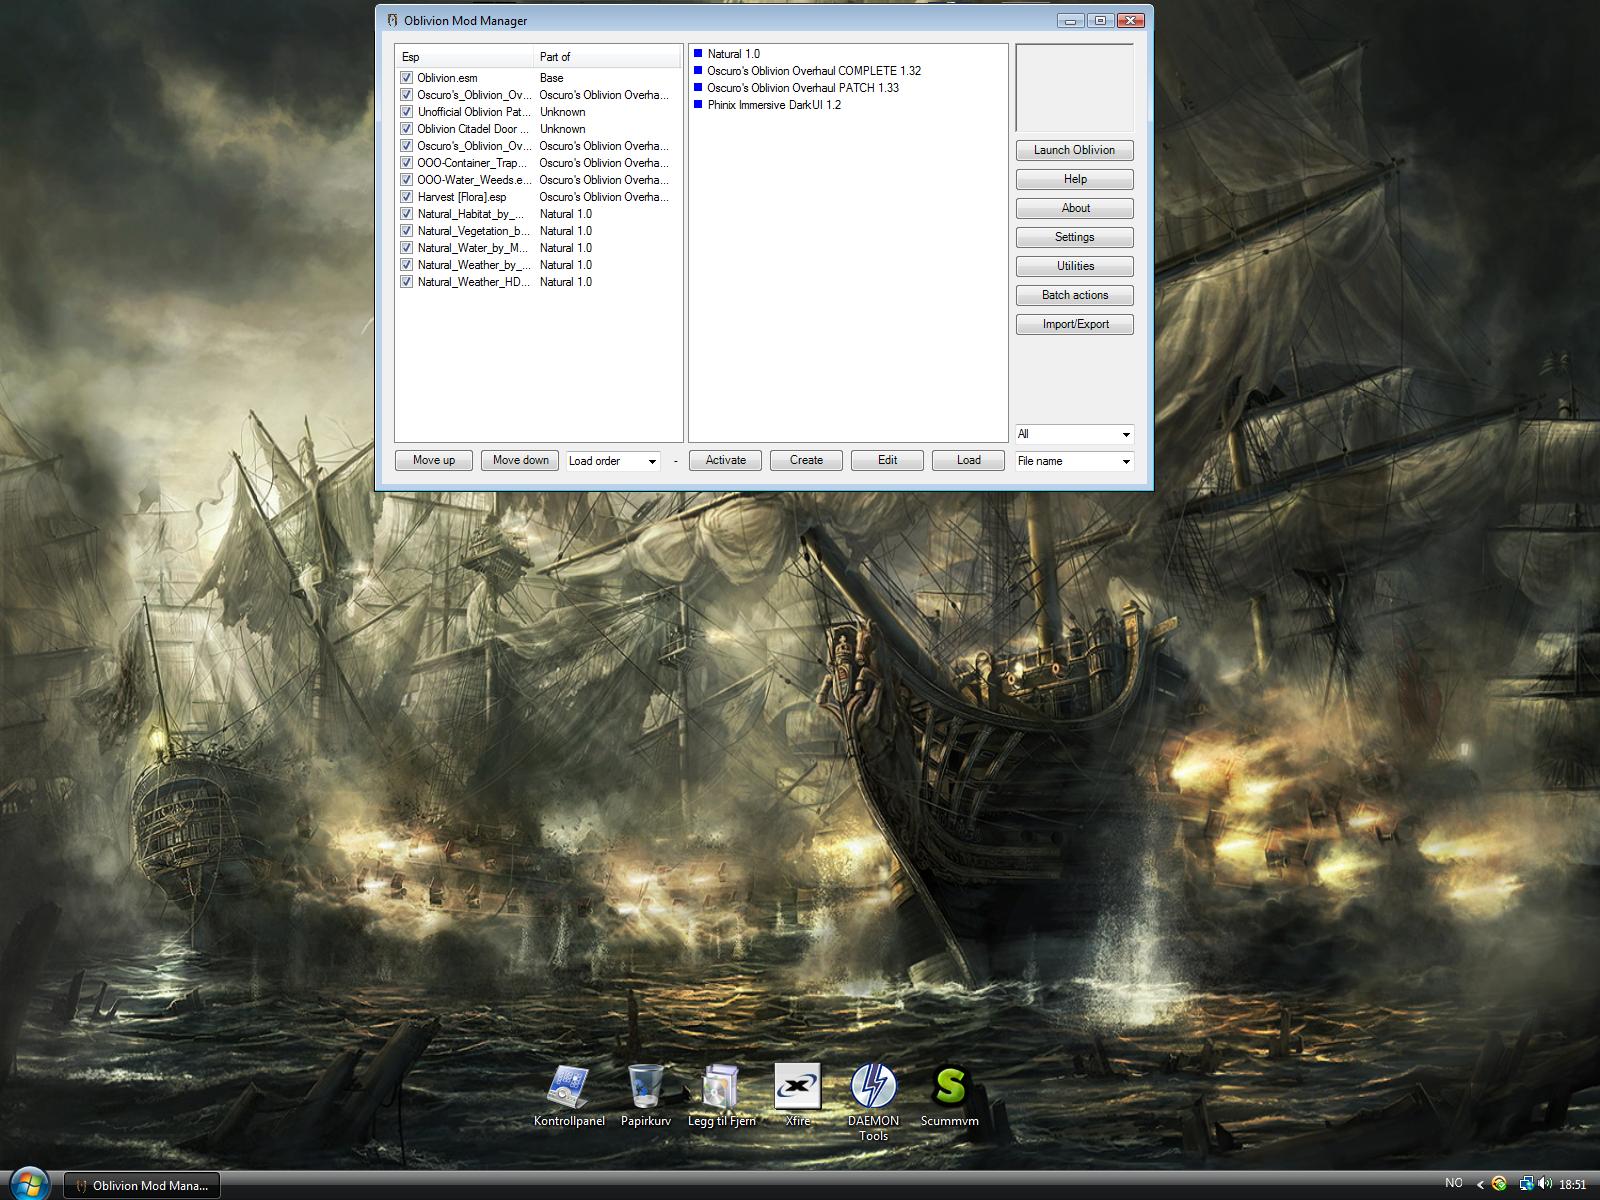Select the Oblivion.esm row
This screenshot has height=1200, width=1600.
pos(538,78)
